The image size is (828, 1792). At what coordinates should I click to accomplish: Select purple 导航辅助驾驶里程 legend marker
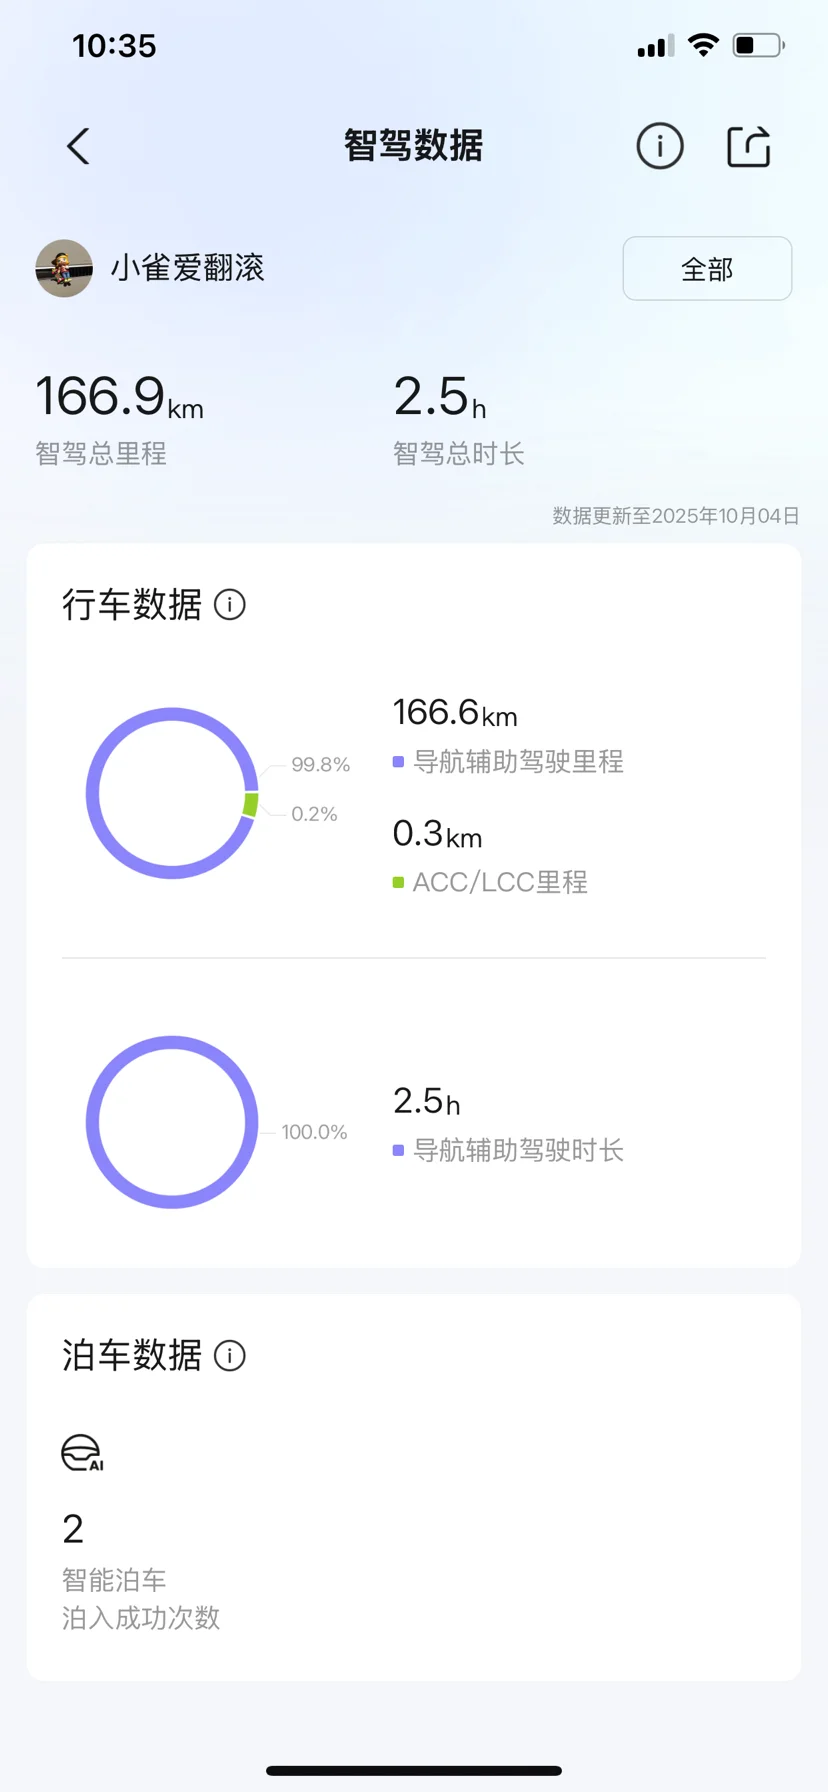tap(398, 762)
